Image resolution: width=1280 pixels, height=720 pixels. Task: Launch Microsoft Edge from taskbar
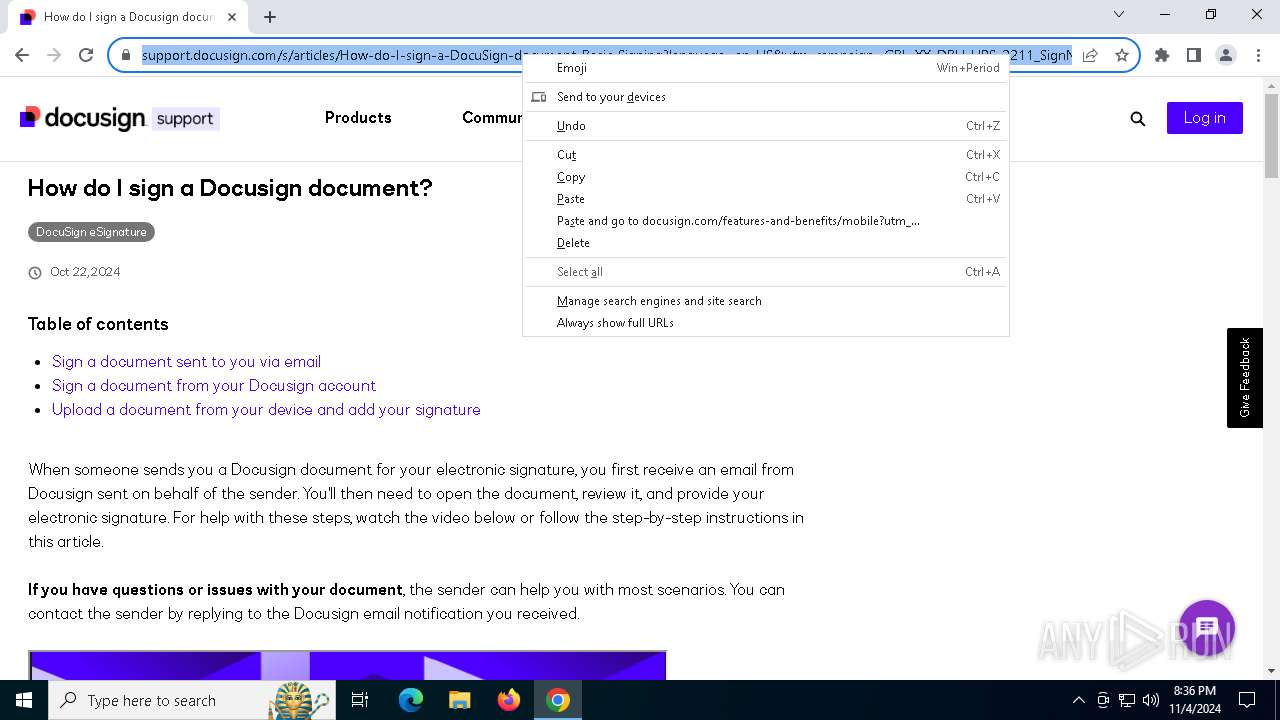tap(411, 700)
